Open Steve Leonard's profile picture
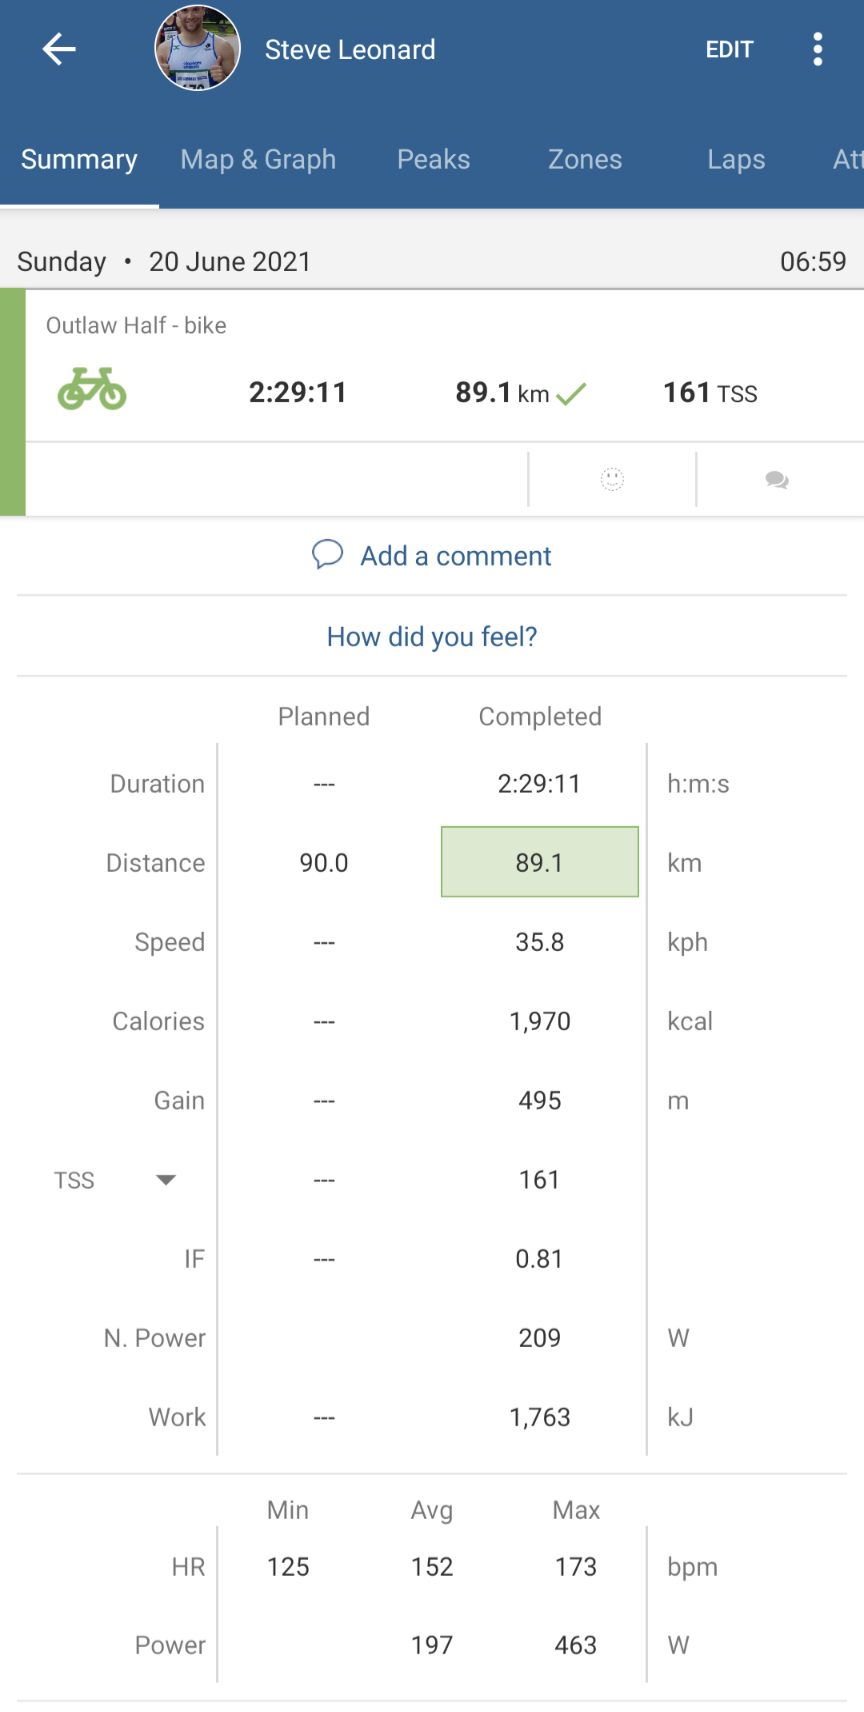 point(197,49)
